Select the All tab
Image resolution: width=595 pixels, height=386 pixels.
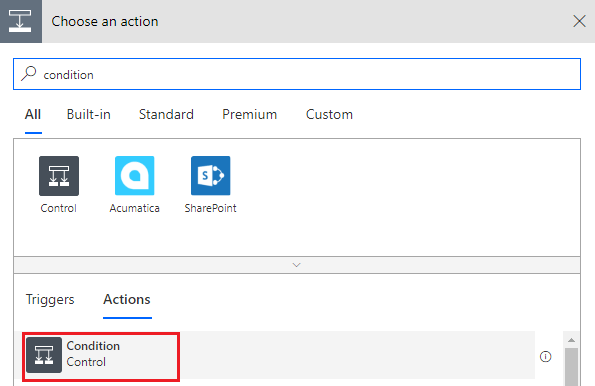coord(33,115)
